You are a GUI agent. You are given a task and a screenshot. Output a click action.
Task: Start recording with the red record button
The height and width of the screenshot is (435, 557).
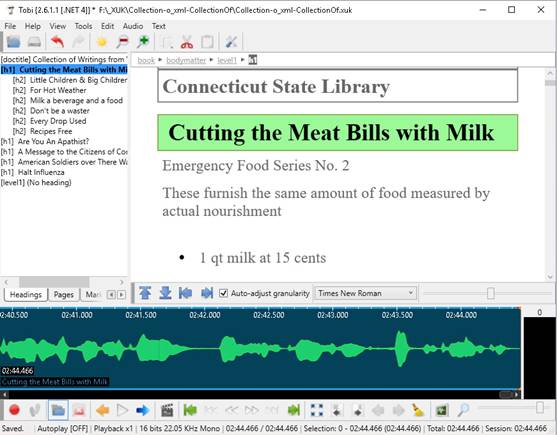point(15,410)
